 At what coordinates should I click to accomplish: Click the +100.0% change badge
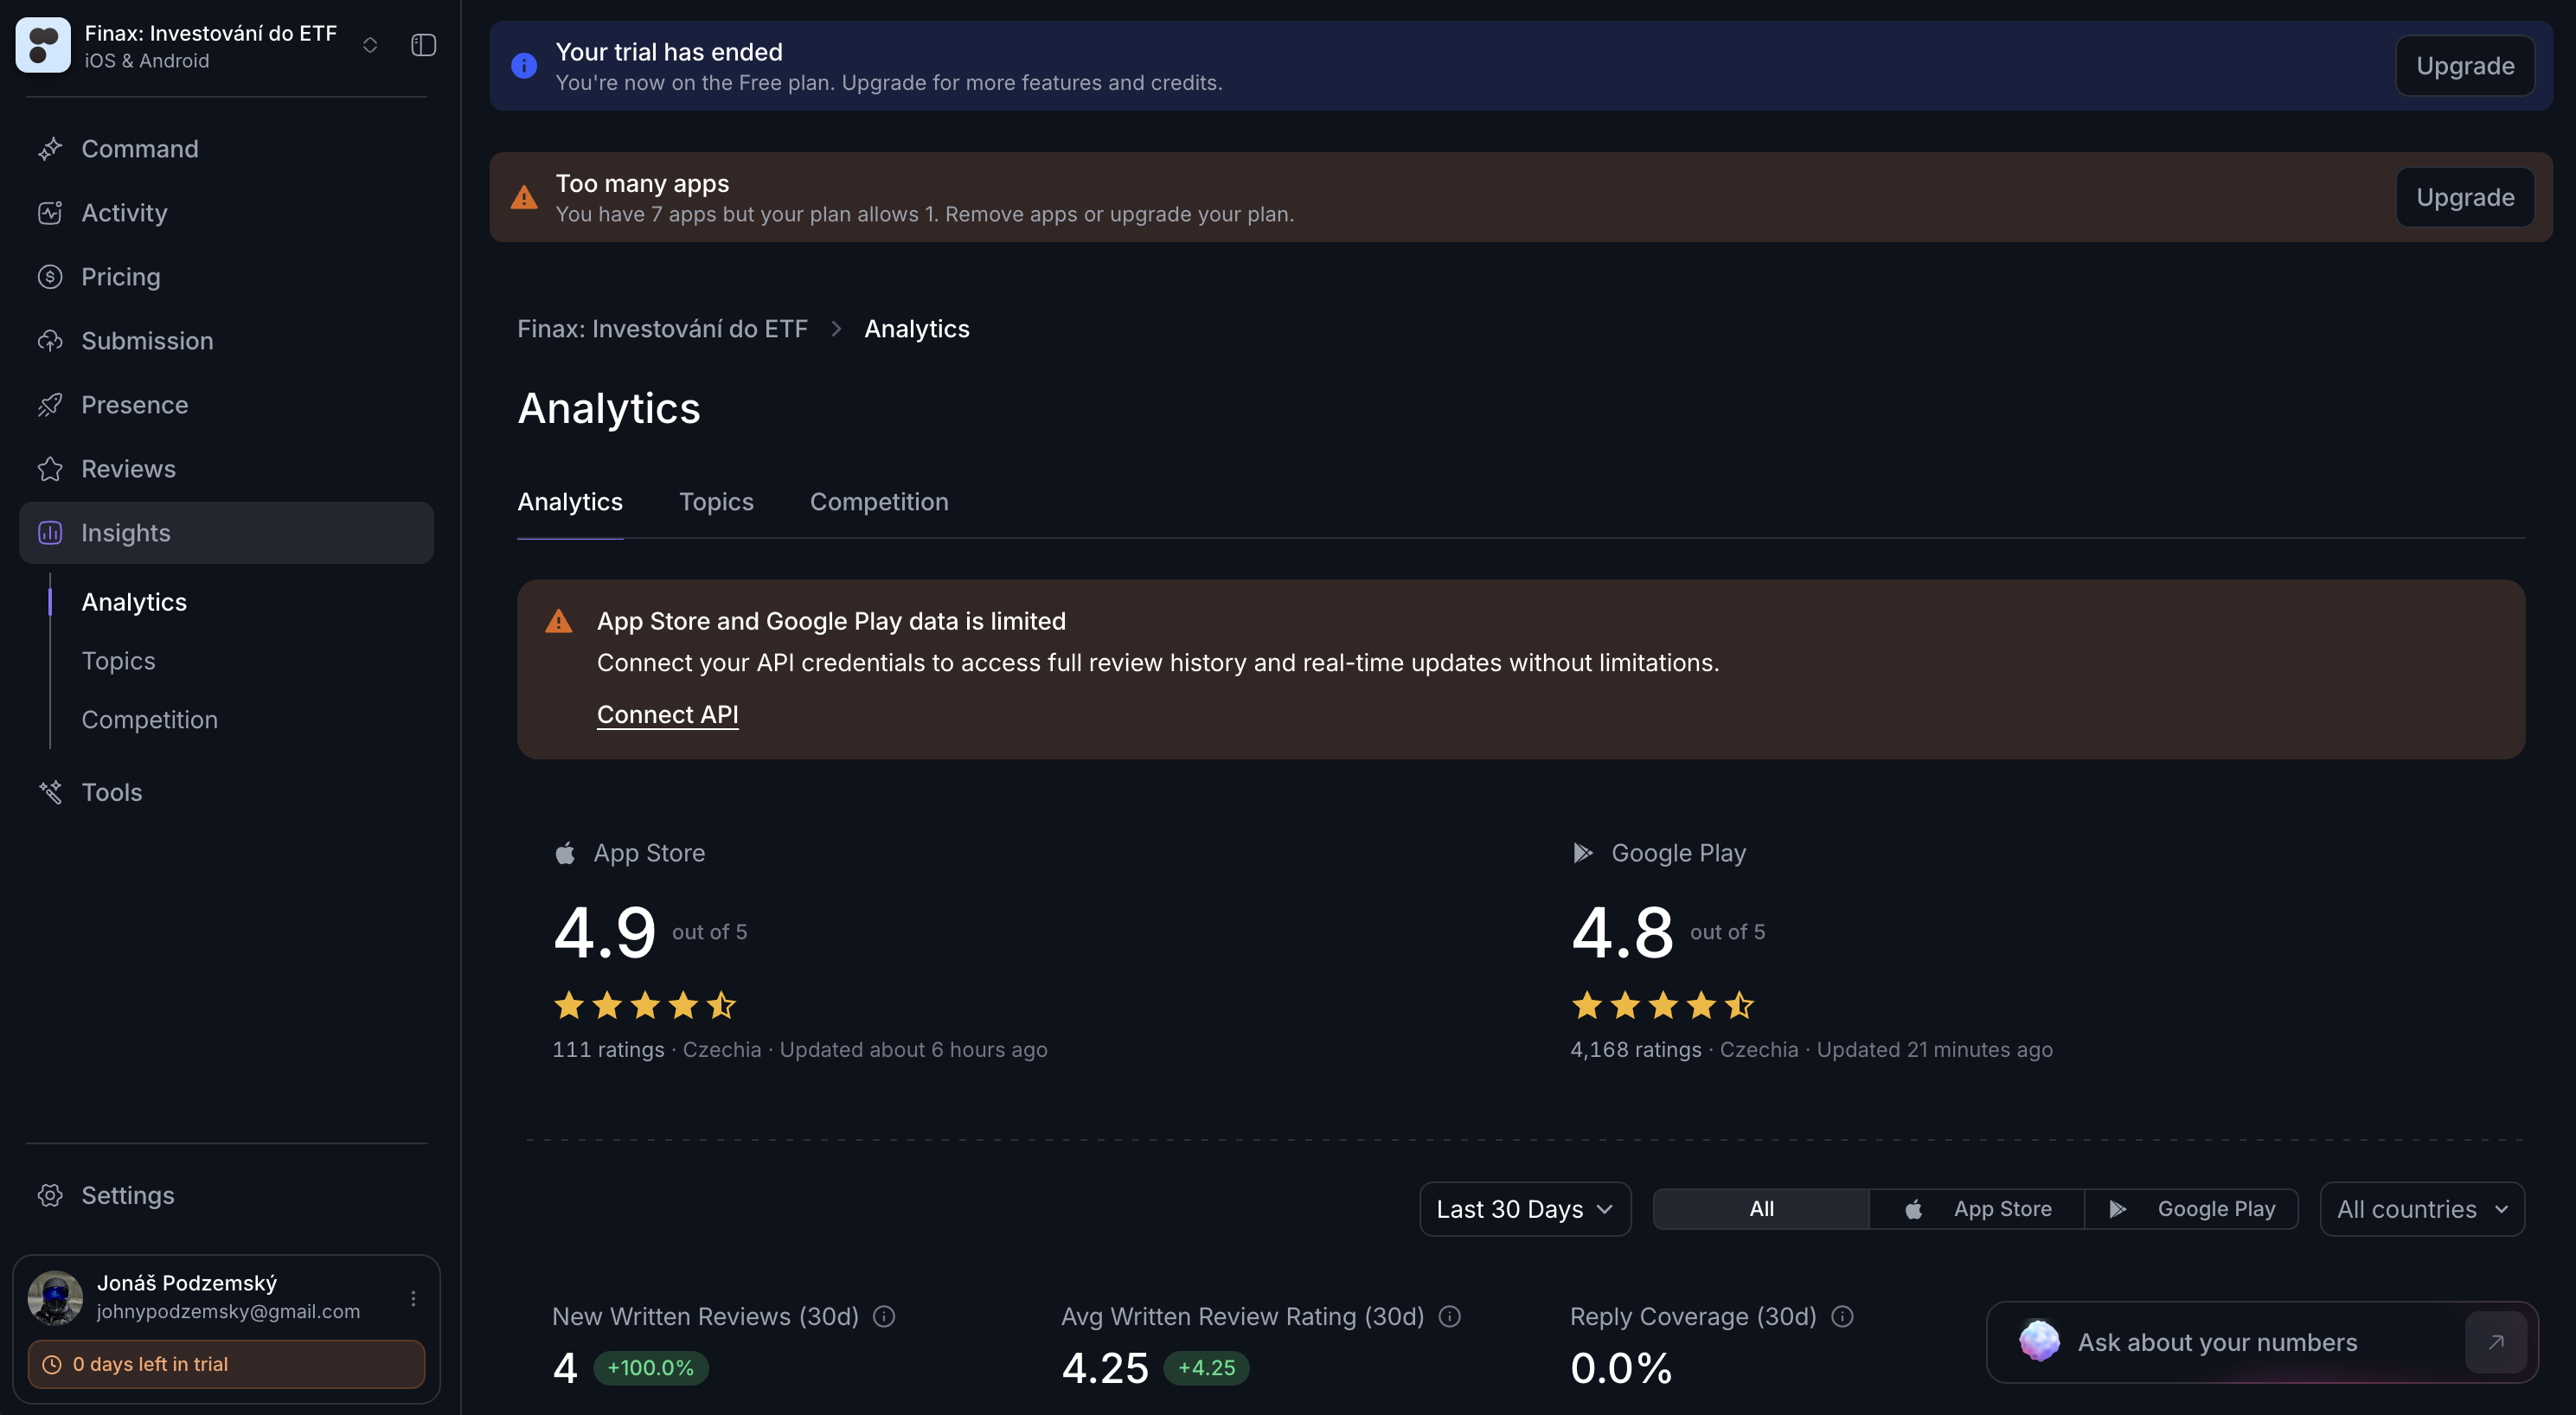pos(651,1368)
